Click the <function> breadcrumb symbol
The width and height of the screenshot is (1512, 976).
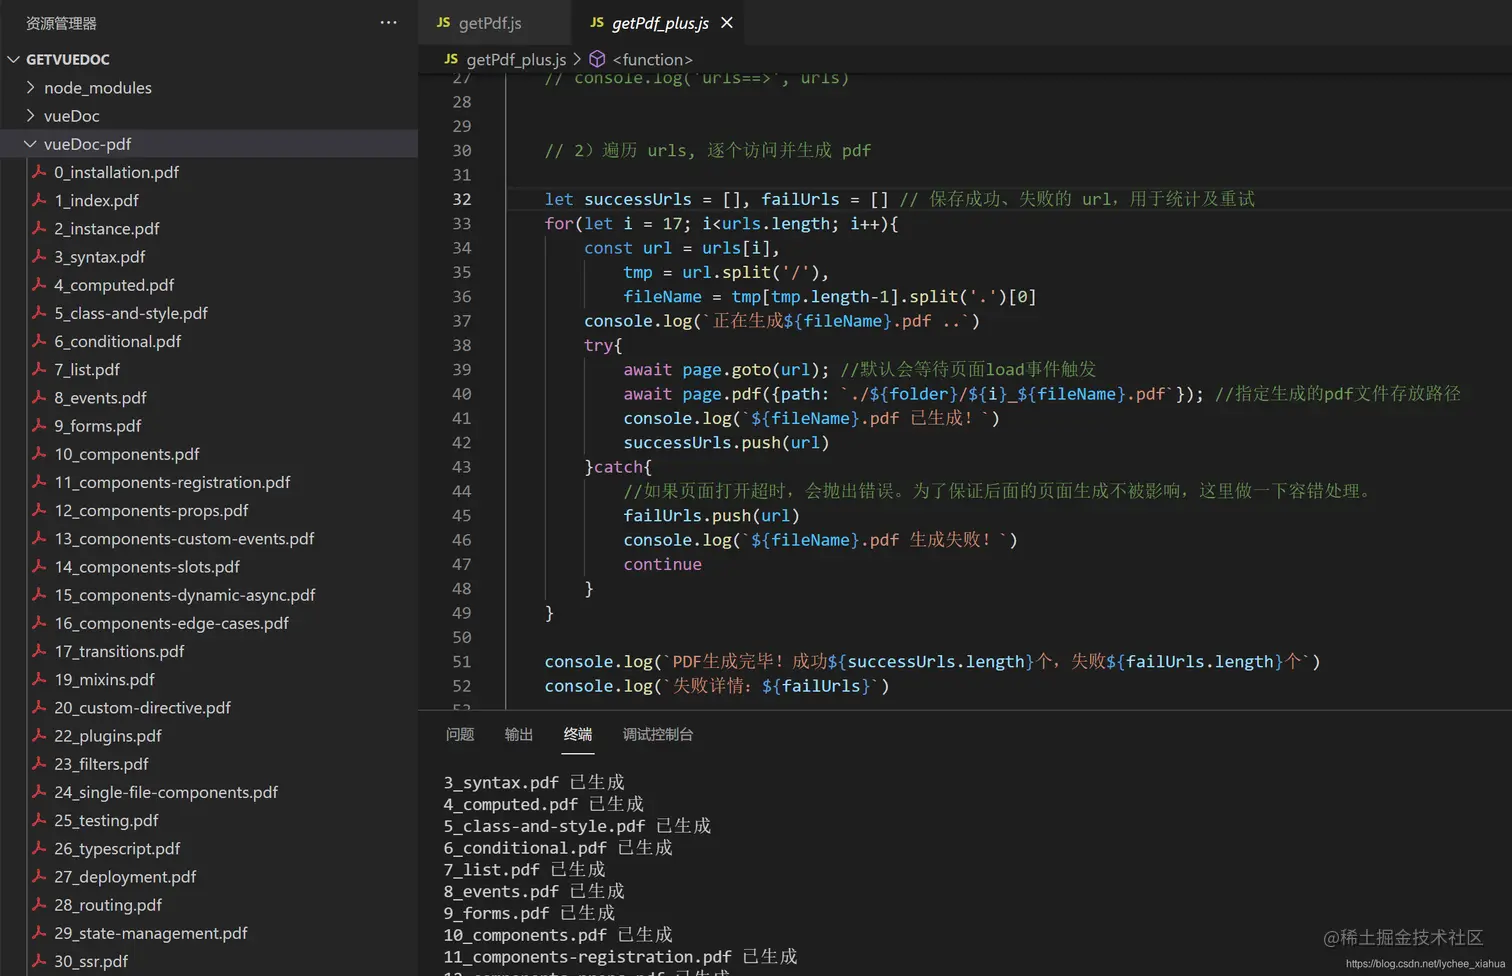point(652,60)
